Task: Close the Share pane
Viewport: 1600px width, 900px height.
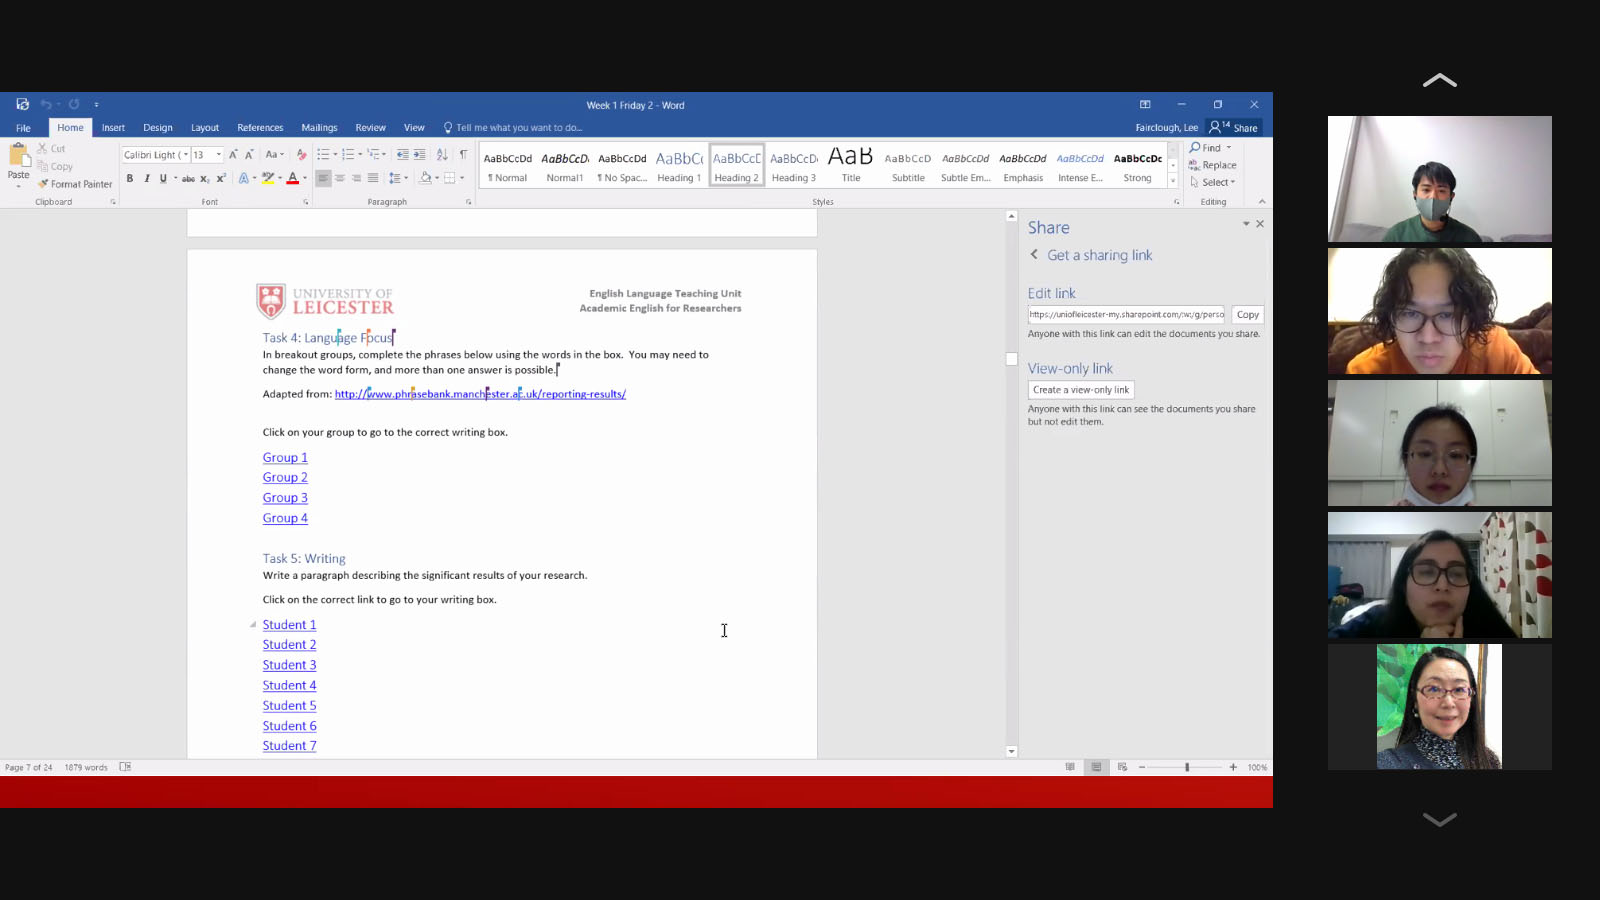Action: (1260, 224)
